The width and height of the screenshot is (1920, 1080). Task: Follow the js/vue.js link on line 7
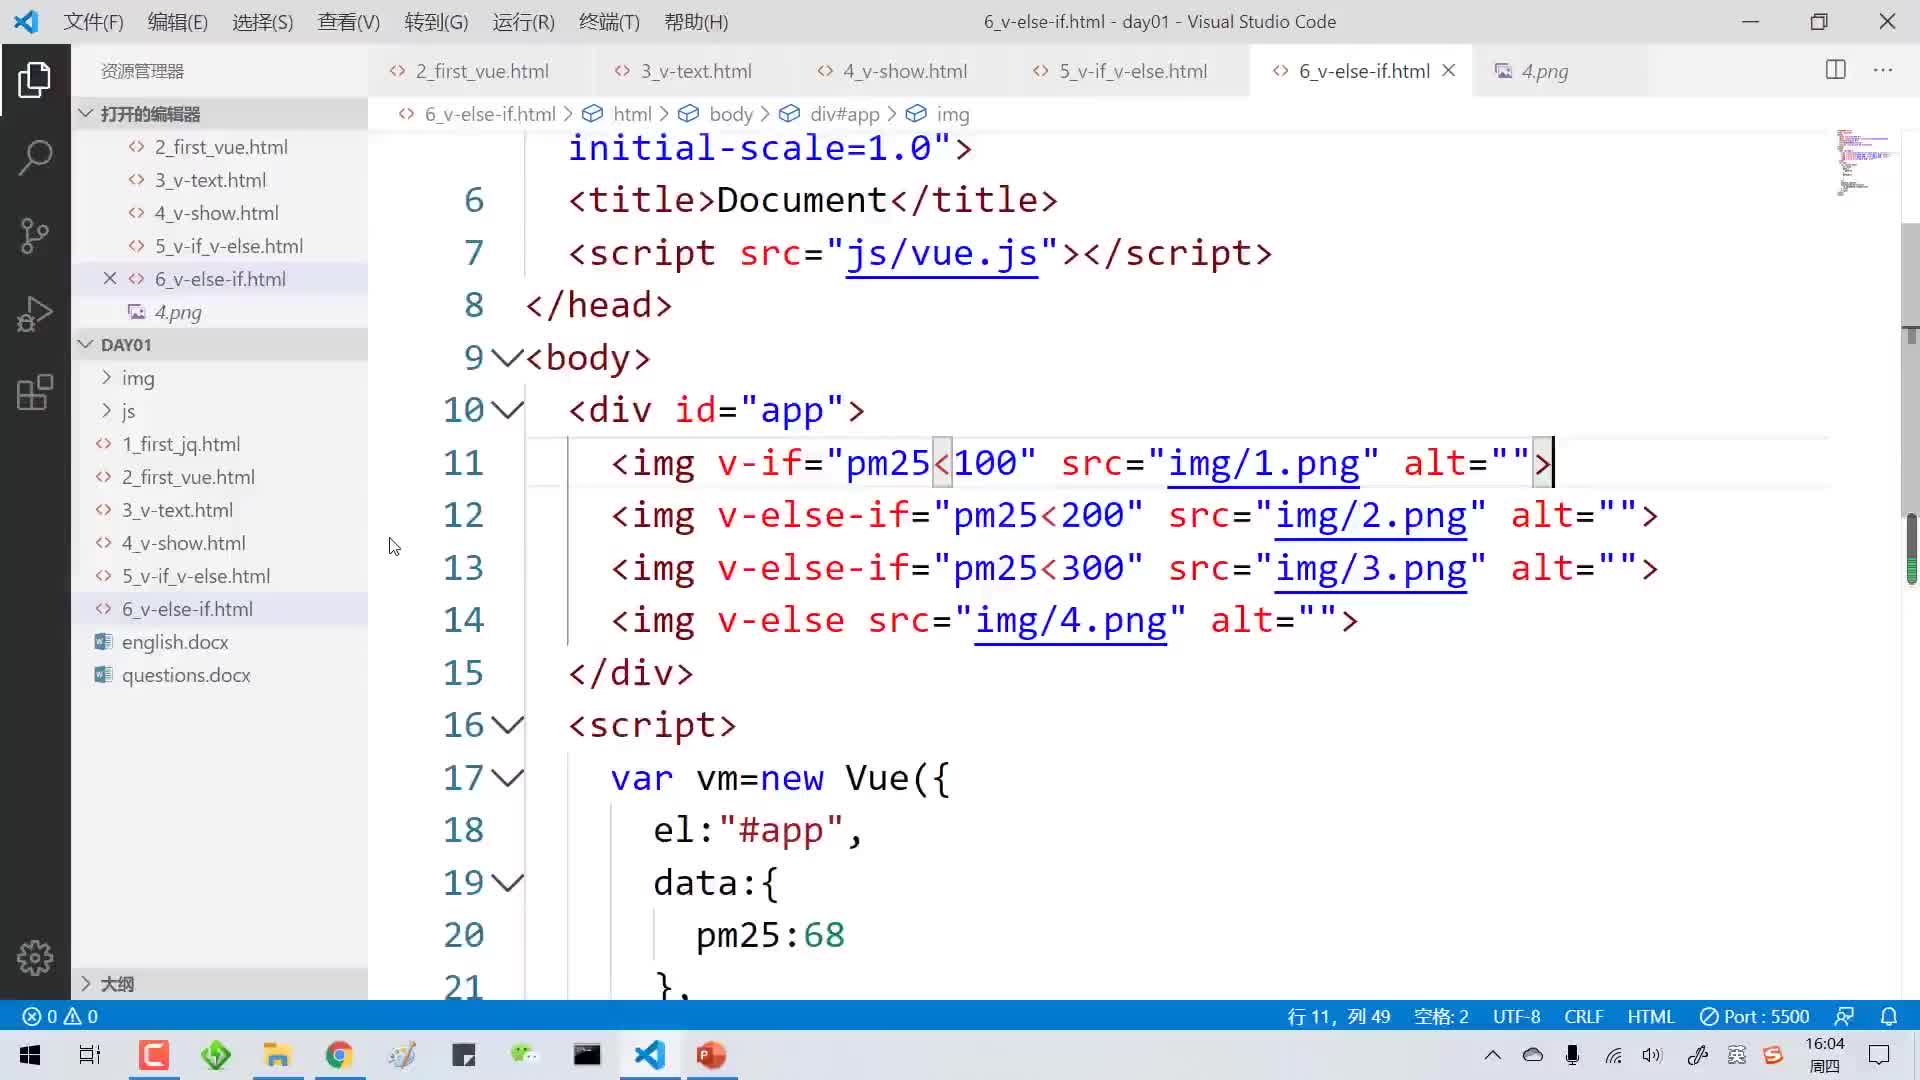tap(941, 254)
